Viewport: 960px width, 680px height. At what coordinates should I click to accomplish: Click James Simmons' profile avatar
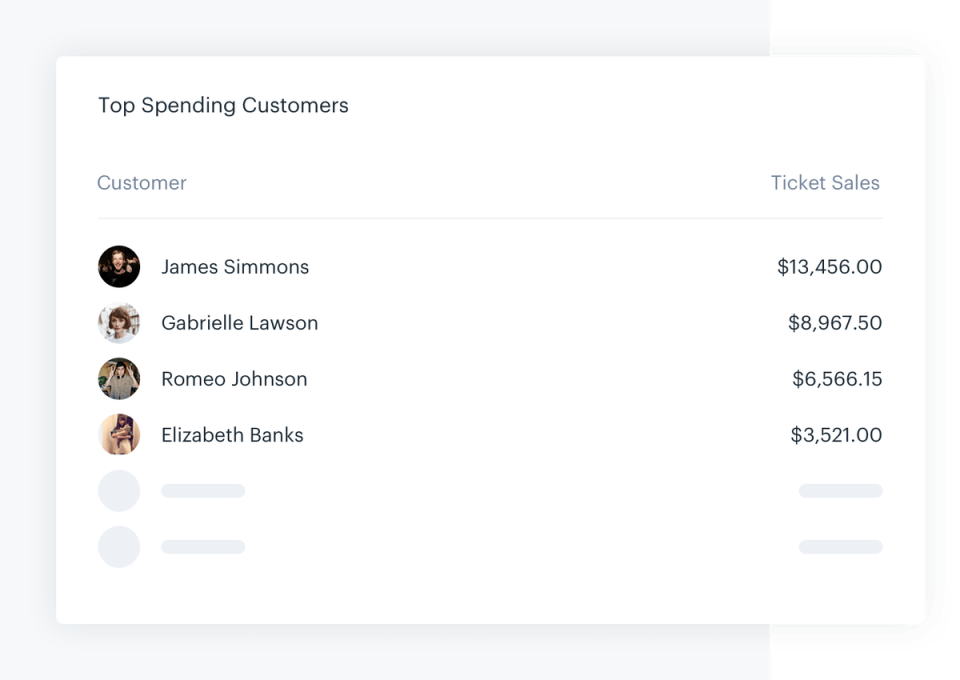pyautogui.click(x=119, y=267)
